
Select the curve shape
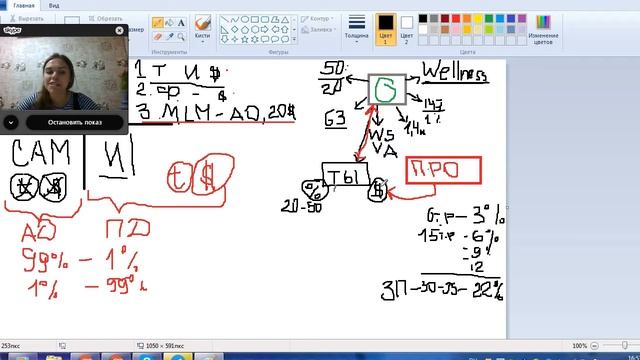point(235,20)
